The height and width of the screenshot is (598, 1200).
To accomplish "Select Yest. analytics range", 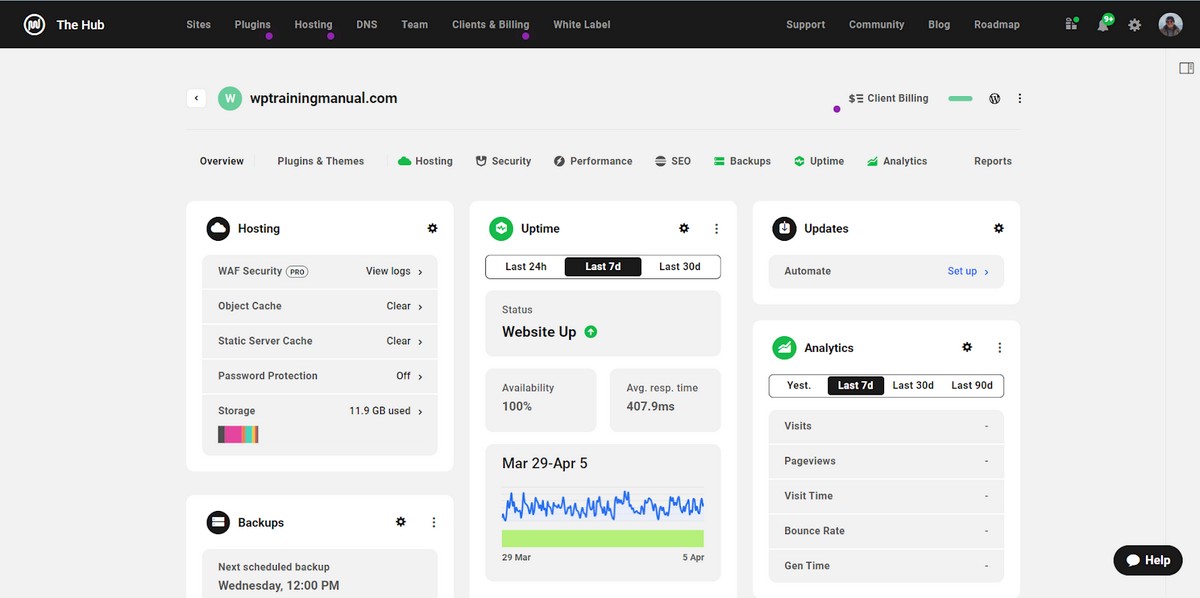I will tap(799, 385).
